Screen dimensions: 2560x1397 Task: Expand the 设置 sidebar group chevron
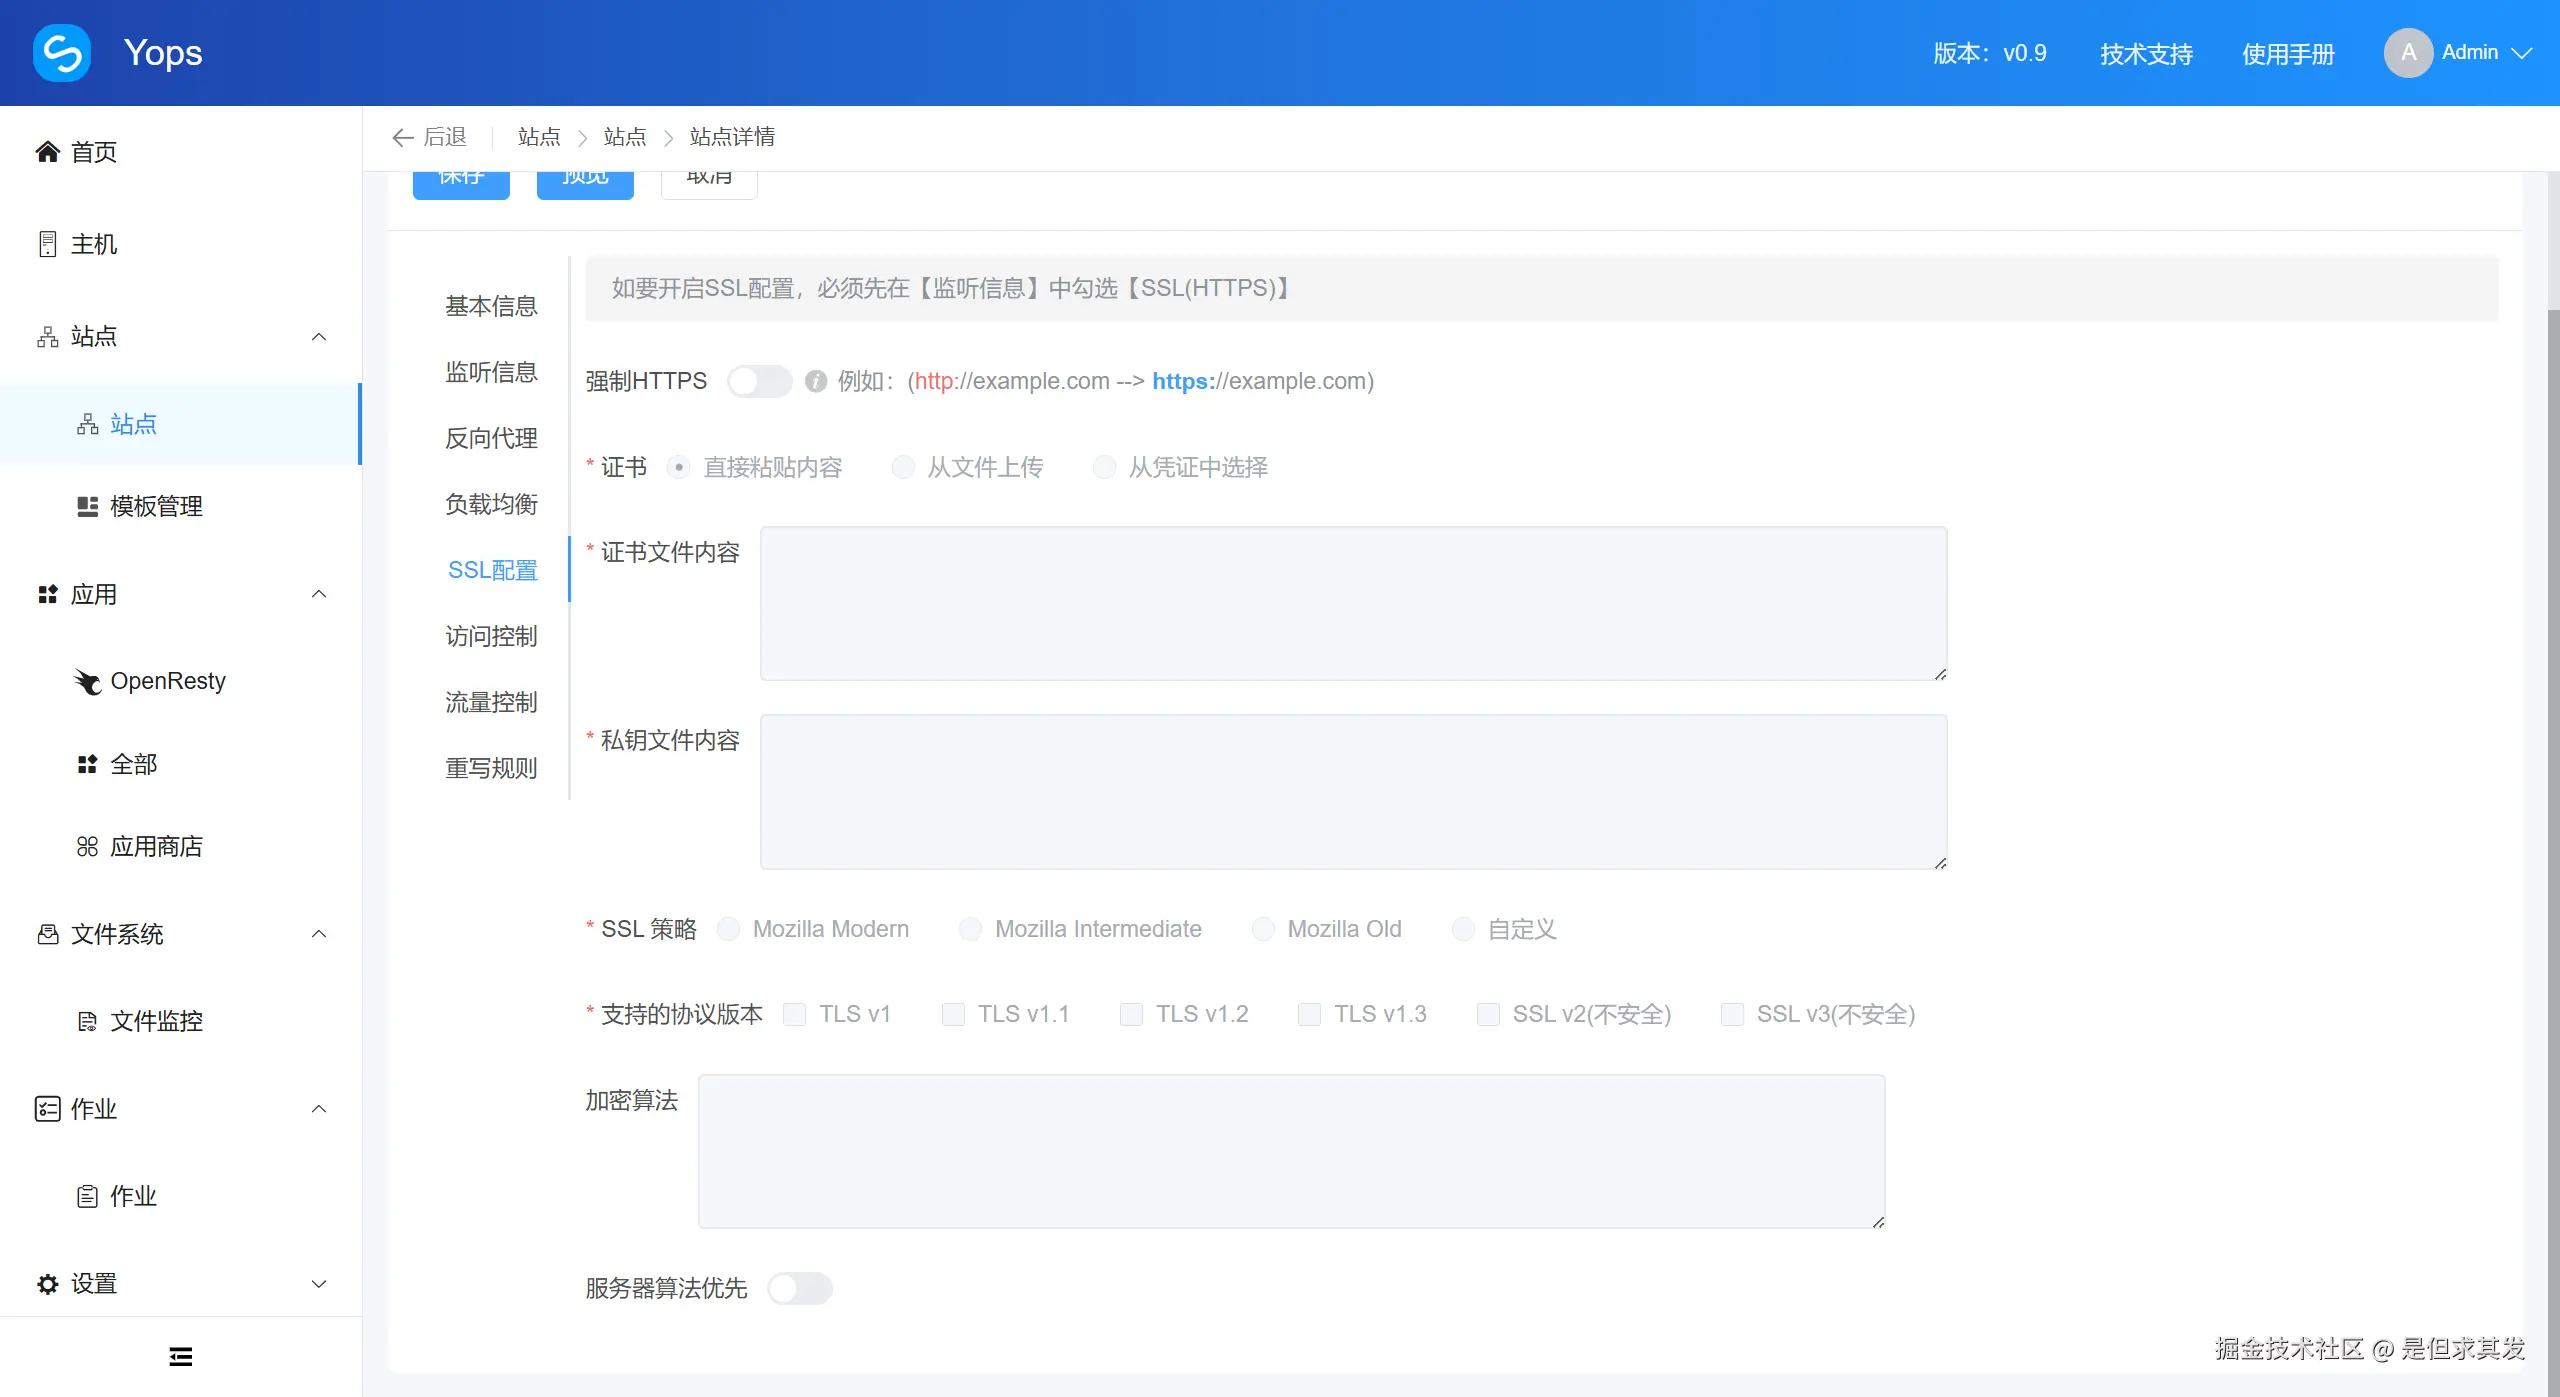pos(319,1284)
